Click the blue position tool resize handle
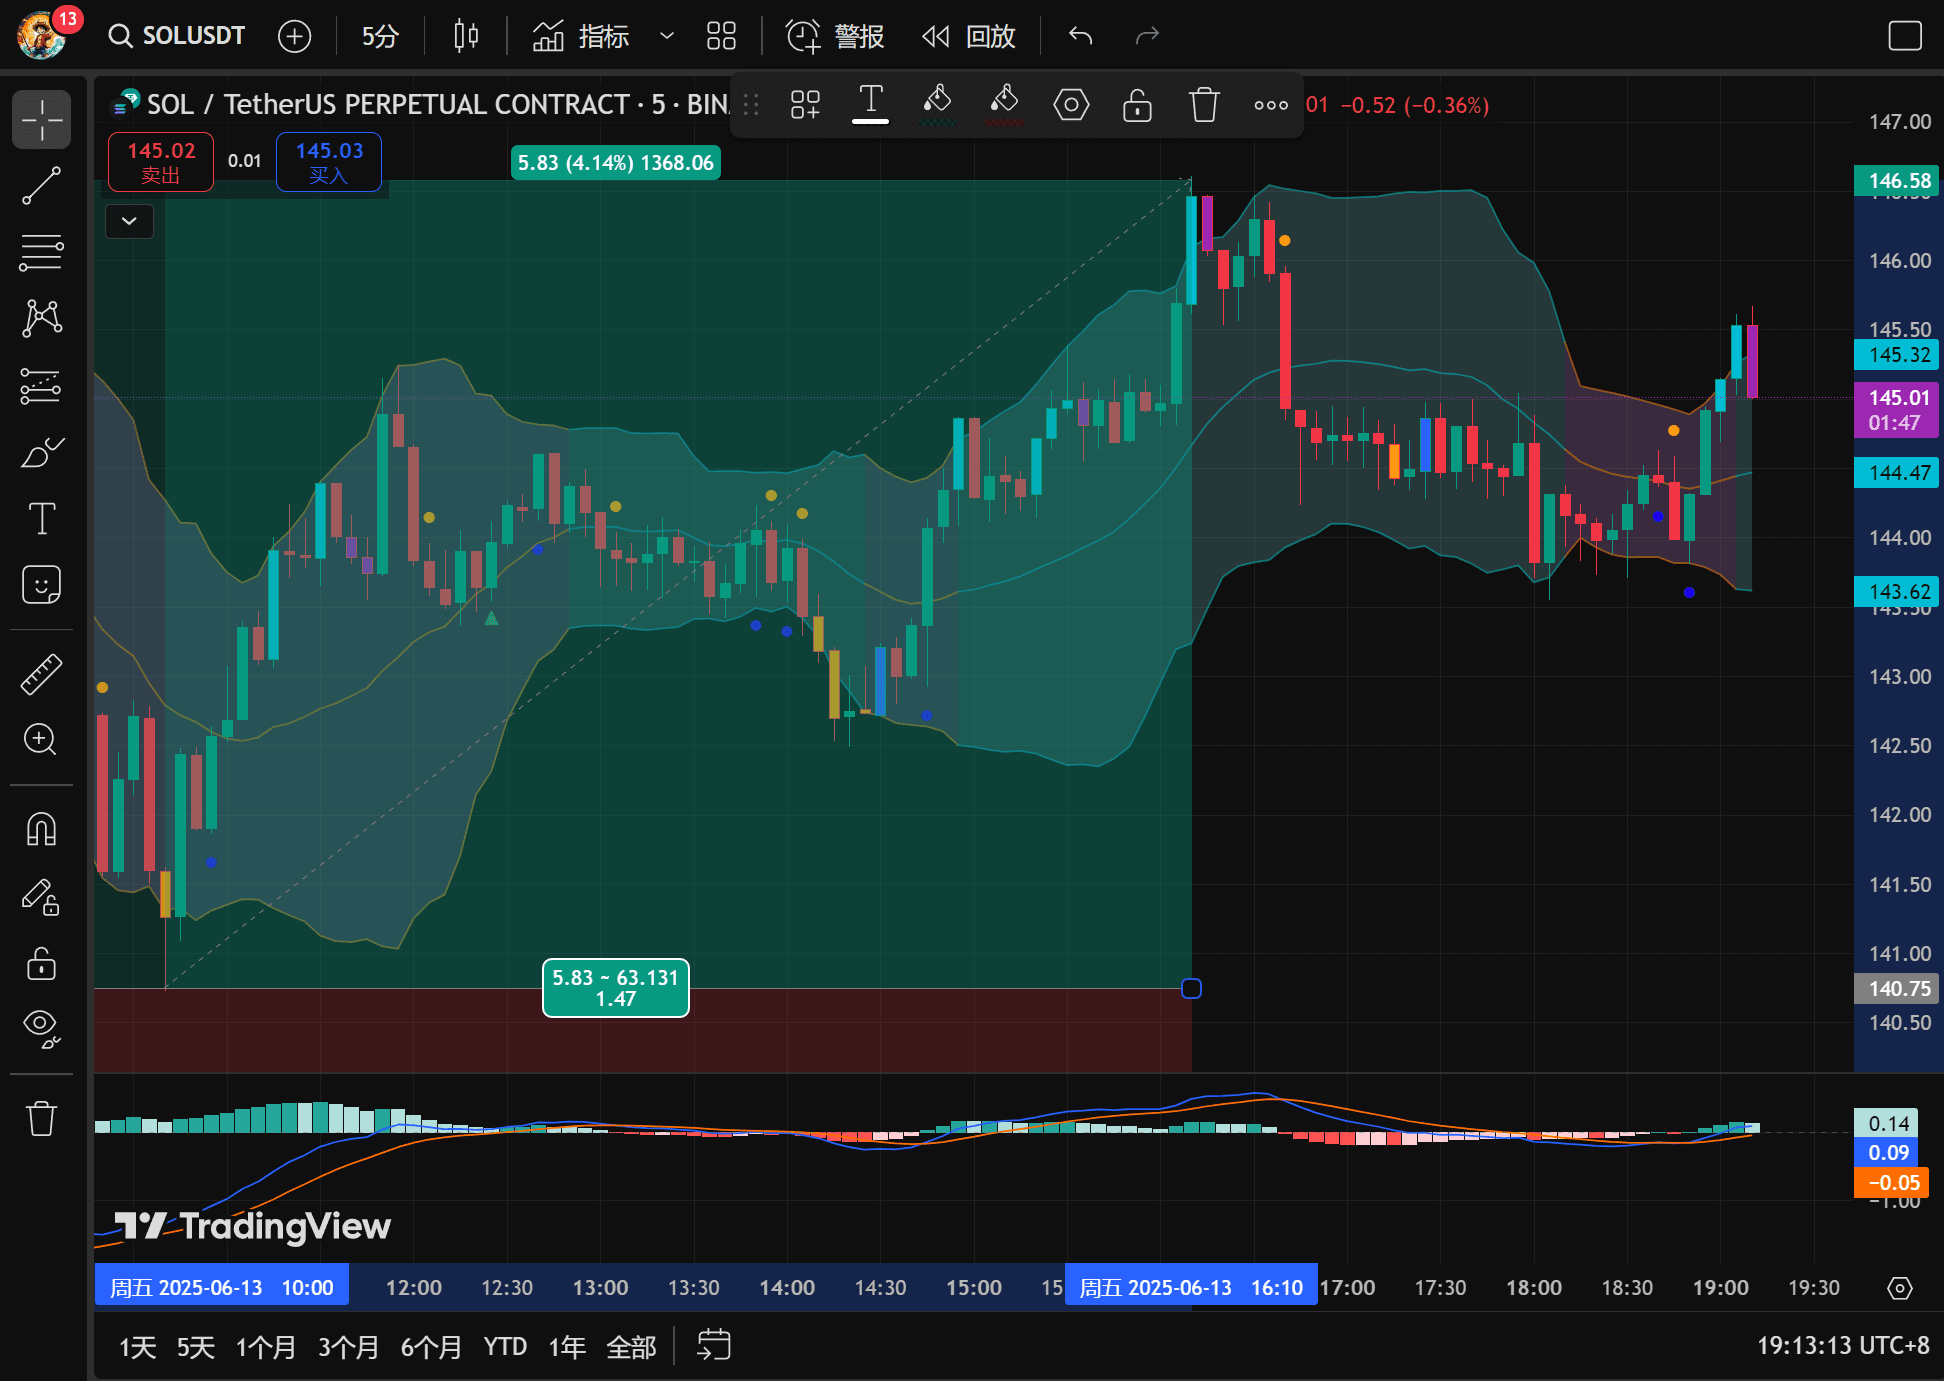Image resolution: width=1944 pixels, height=1381 pixels. 1191,988
